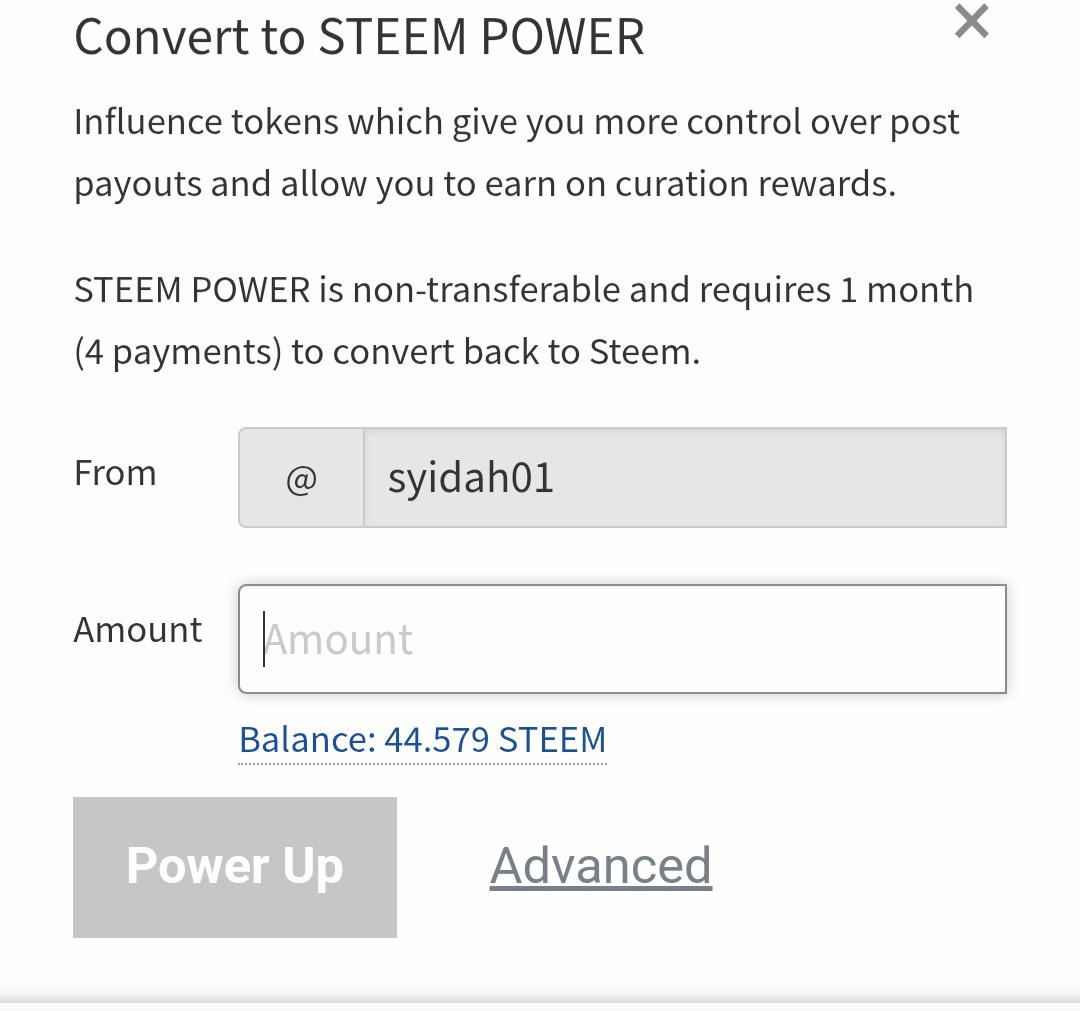Viewport: 1080px width, 1011px height.
Task: Close the Convert to STEEM POWER dialog
Action: [972, 21]
